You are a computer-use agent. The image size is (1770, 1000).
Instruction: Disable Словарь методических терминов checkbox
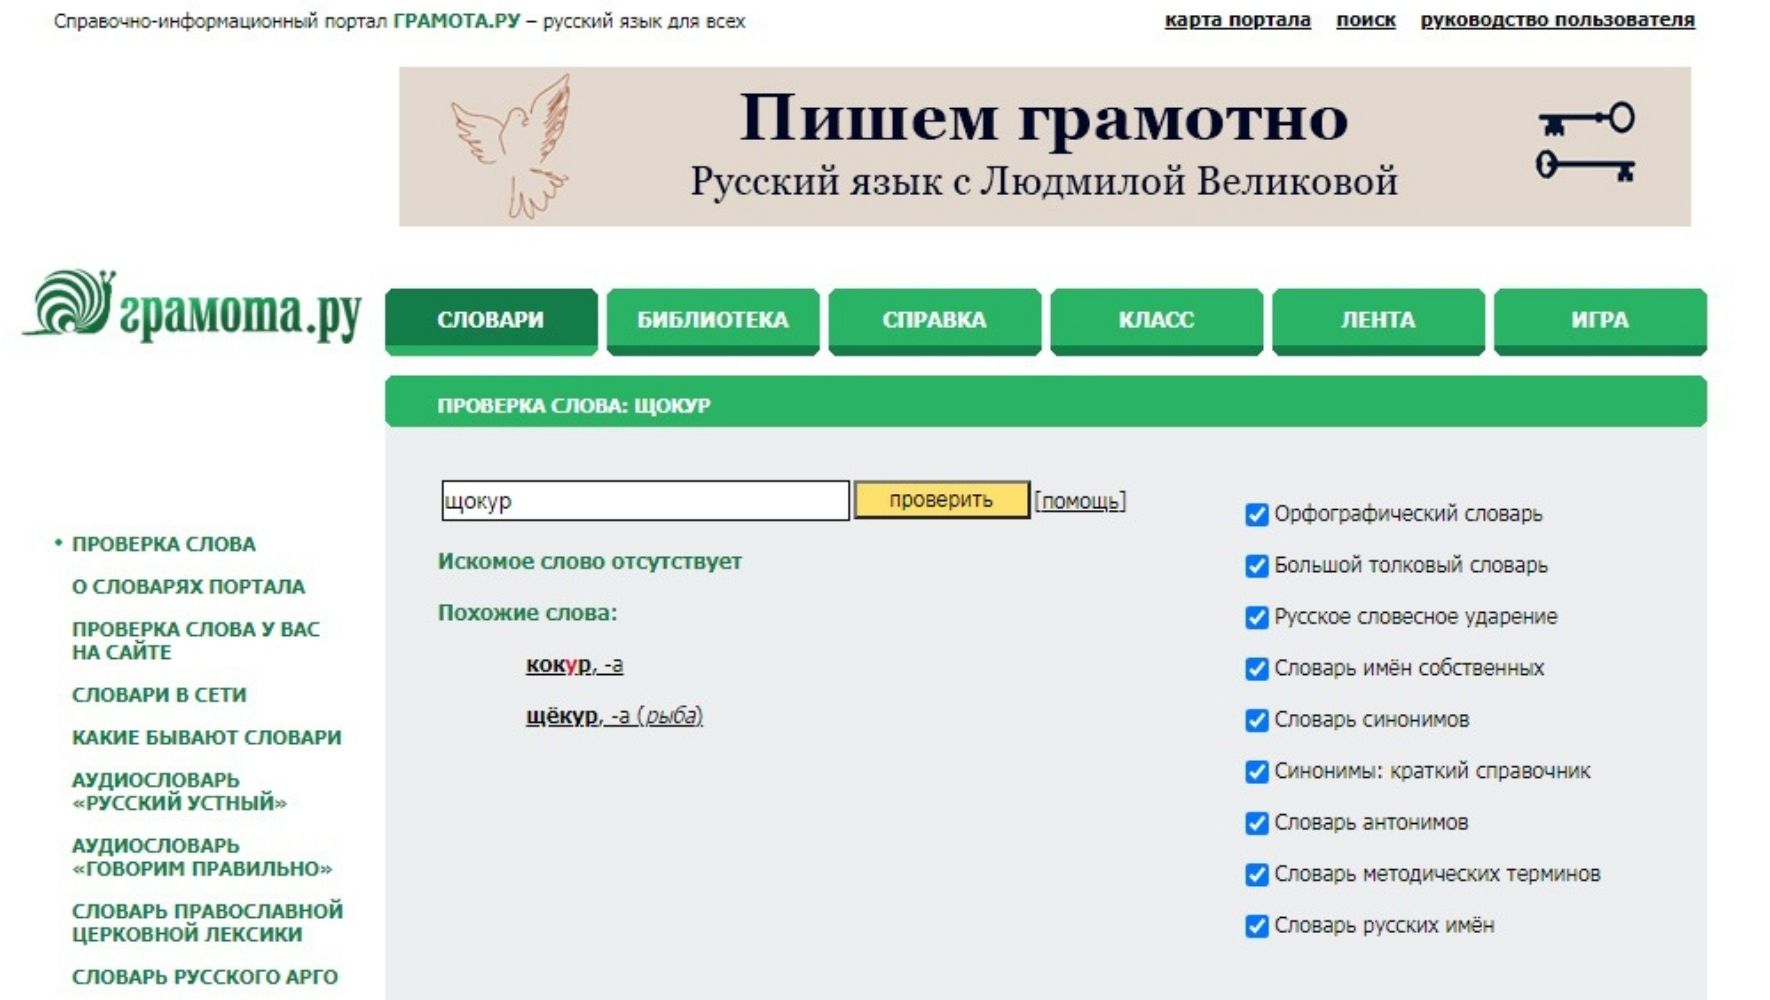point(1256,875)
